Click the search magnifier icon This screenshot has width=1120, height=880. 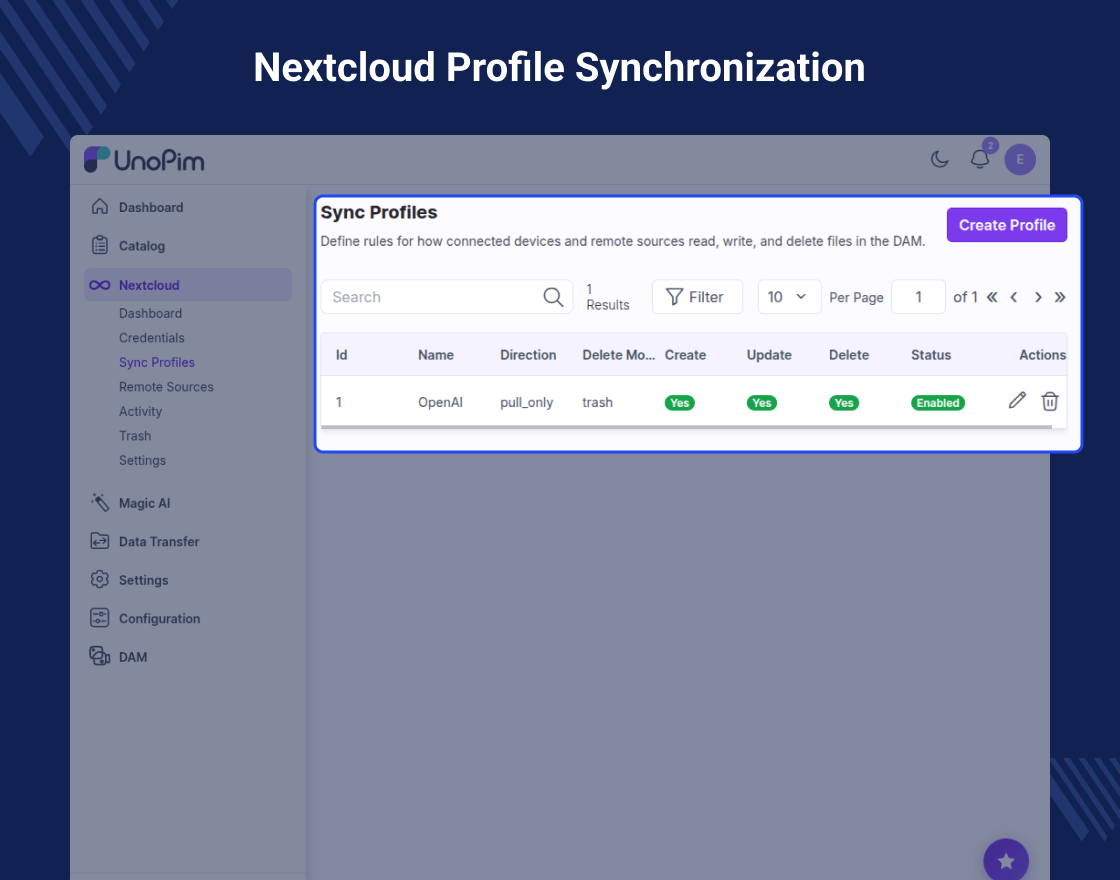[x=553, y=296]
